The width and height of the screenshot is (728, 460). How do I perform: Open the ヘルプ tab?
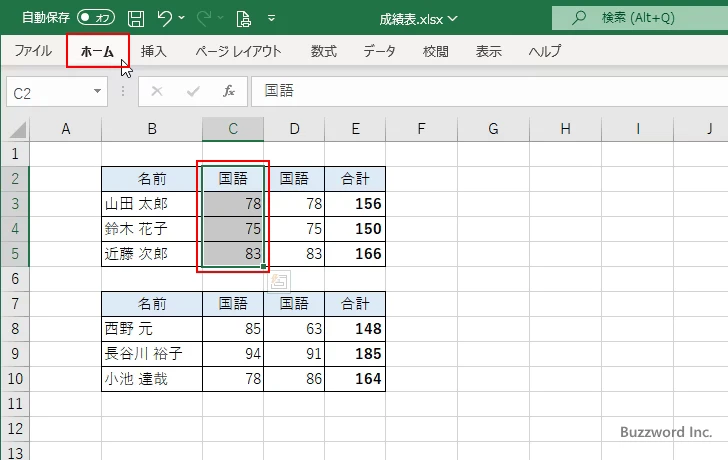[x=545, y=51]
